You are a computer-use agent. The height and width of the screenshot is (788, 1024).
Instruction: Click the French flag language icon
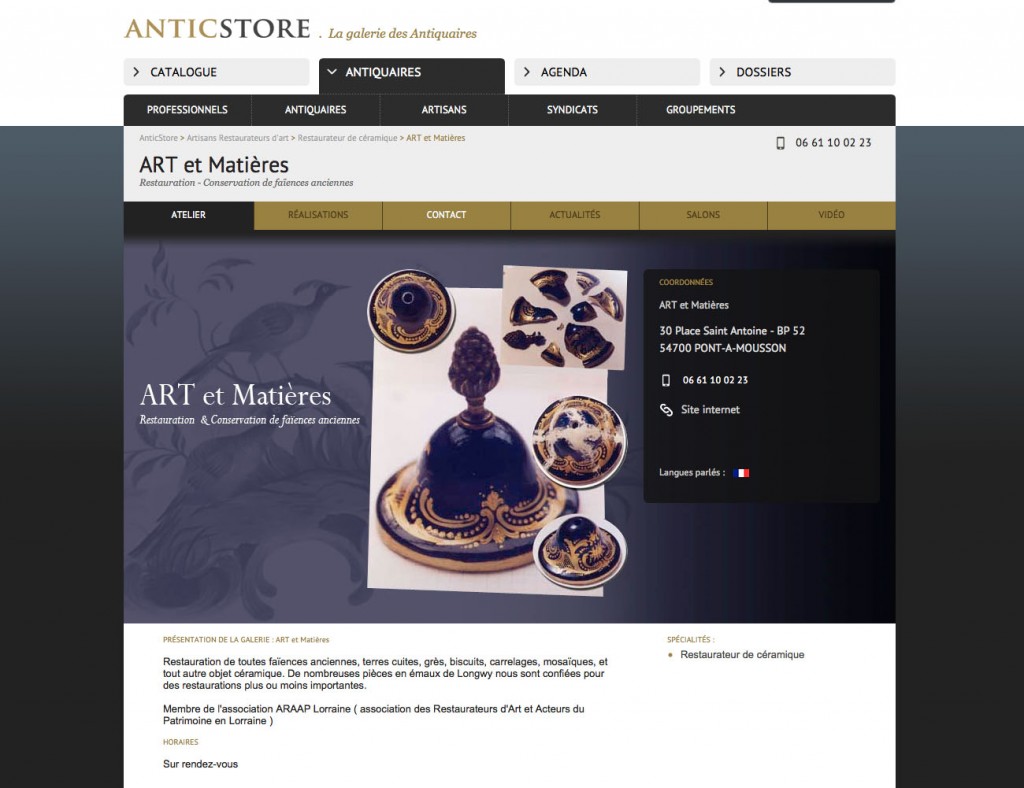(x=741, y=473)
